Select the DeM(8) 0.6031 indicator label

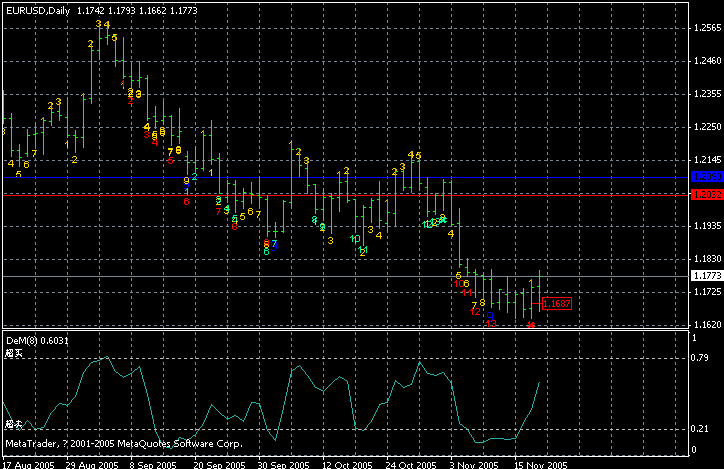(x=37, y=341)
